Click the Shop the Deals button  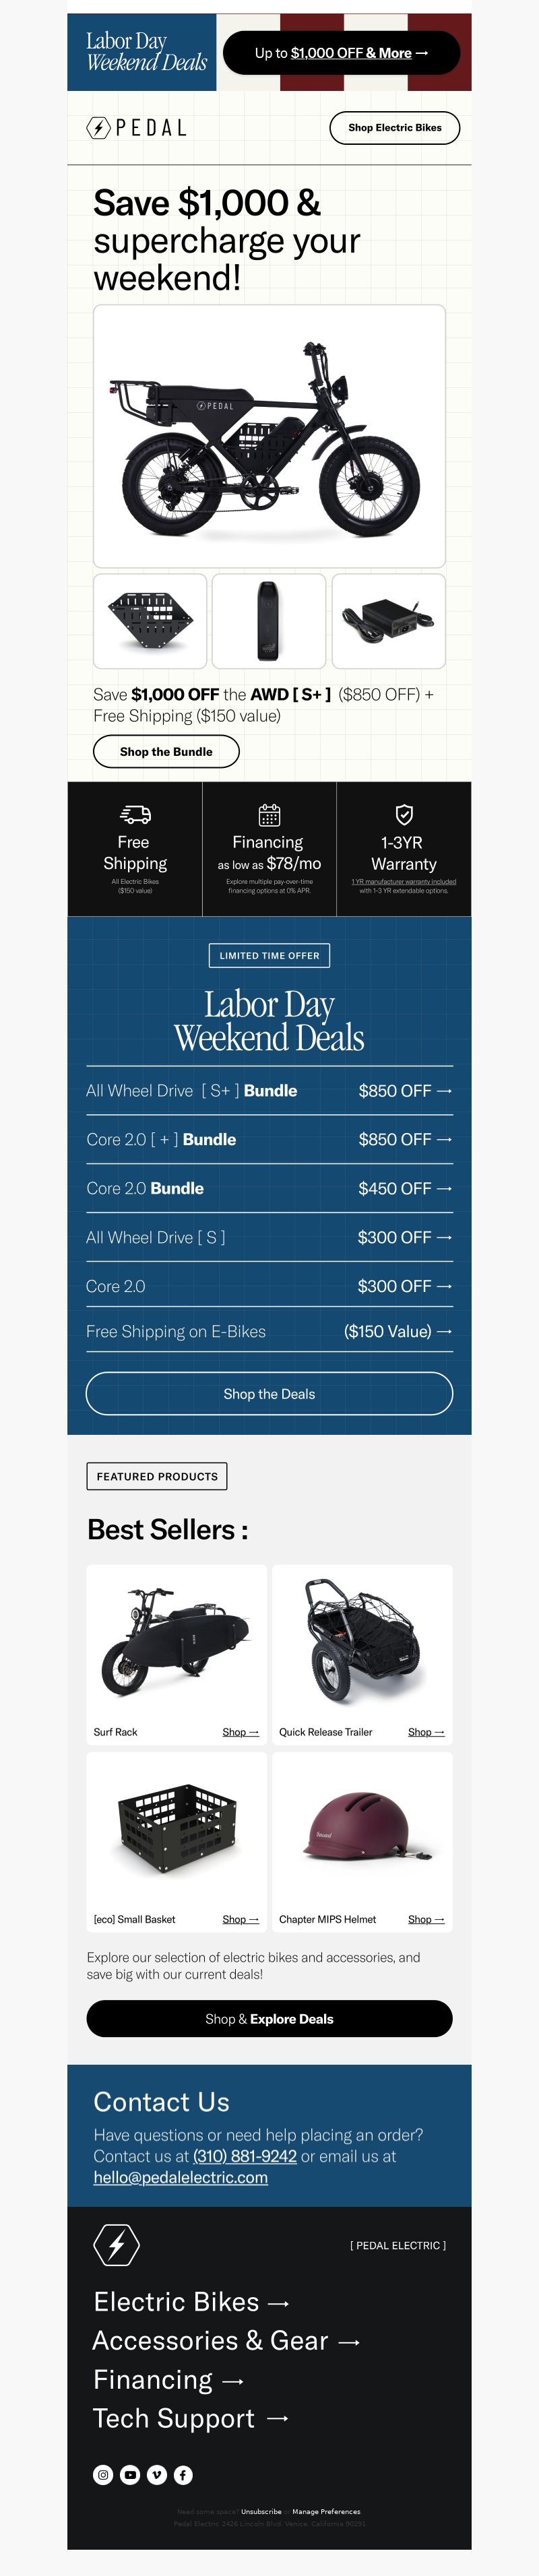tap(269, 1394)
